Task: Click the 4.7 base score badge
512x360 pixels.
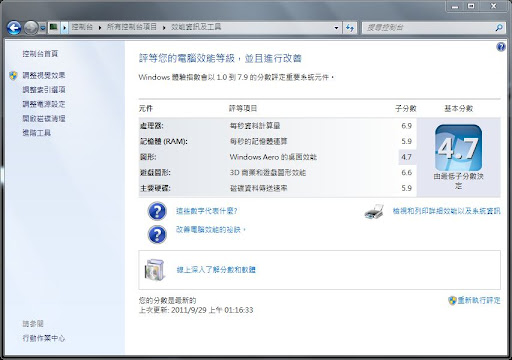Action: tap(458, 148)
